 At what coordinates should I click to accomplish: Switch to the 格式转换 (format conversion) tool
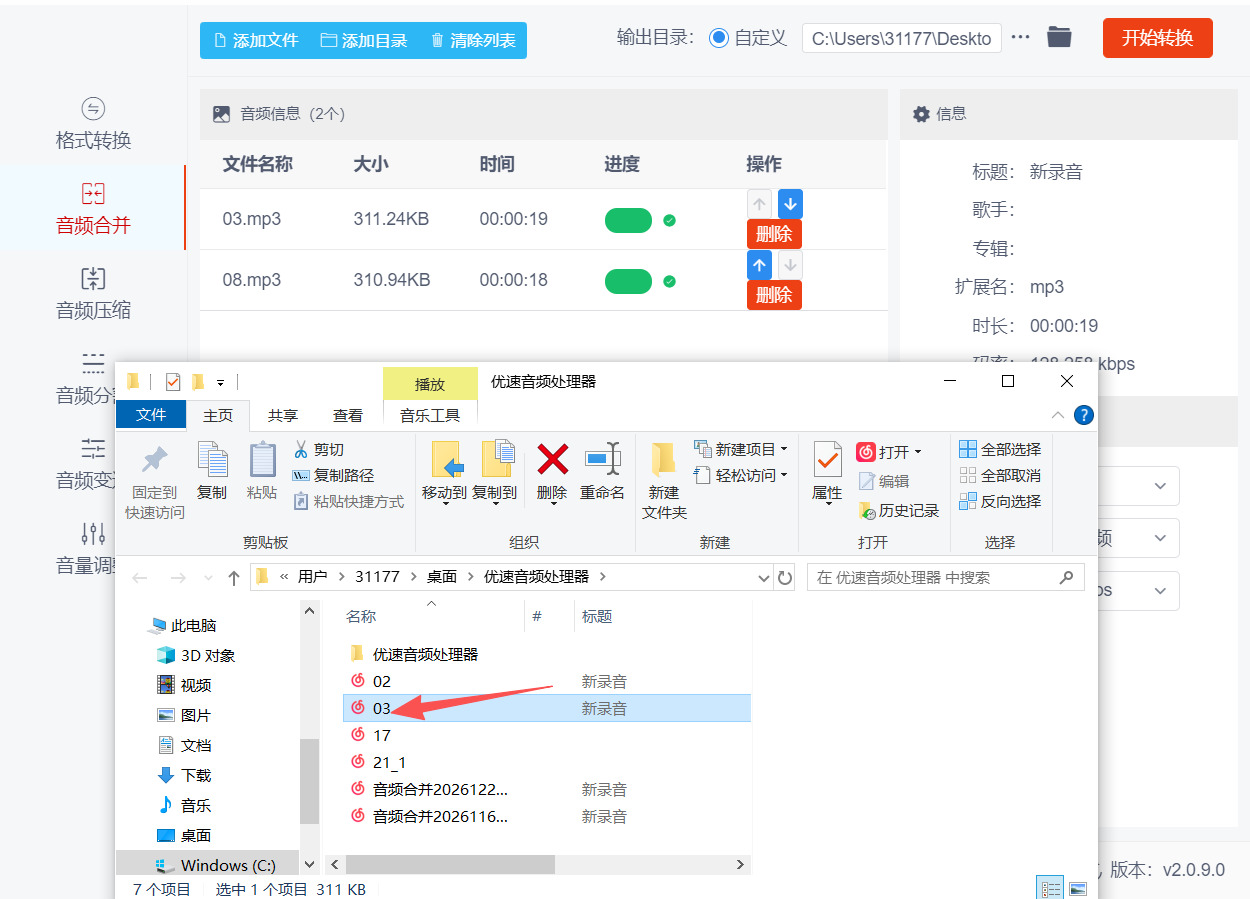tap(94, 123)
